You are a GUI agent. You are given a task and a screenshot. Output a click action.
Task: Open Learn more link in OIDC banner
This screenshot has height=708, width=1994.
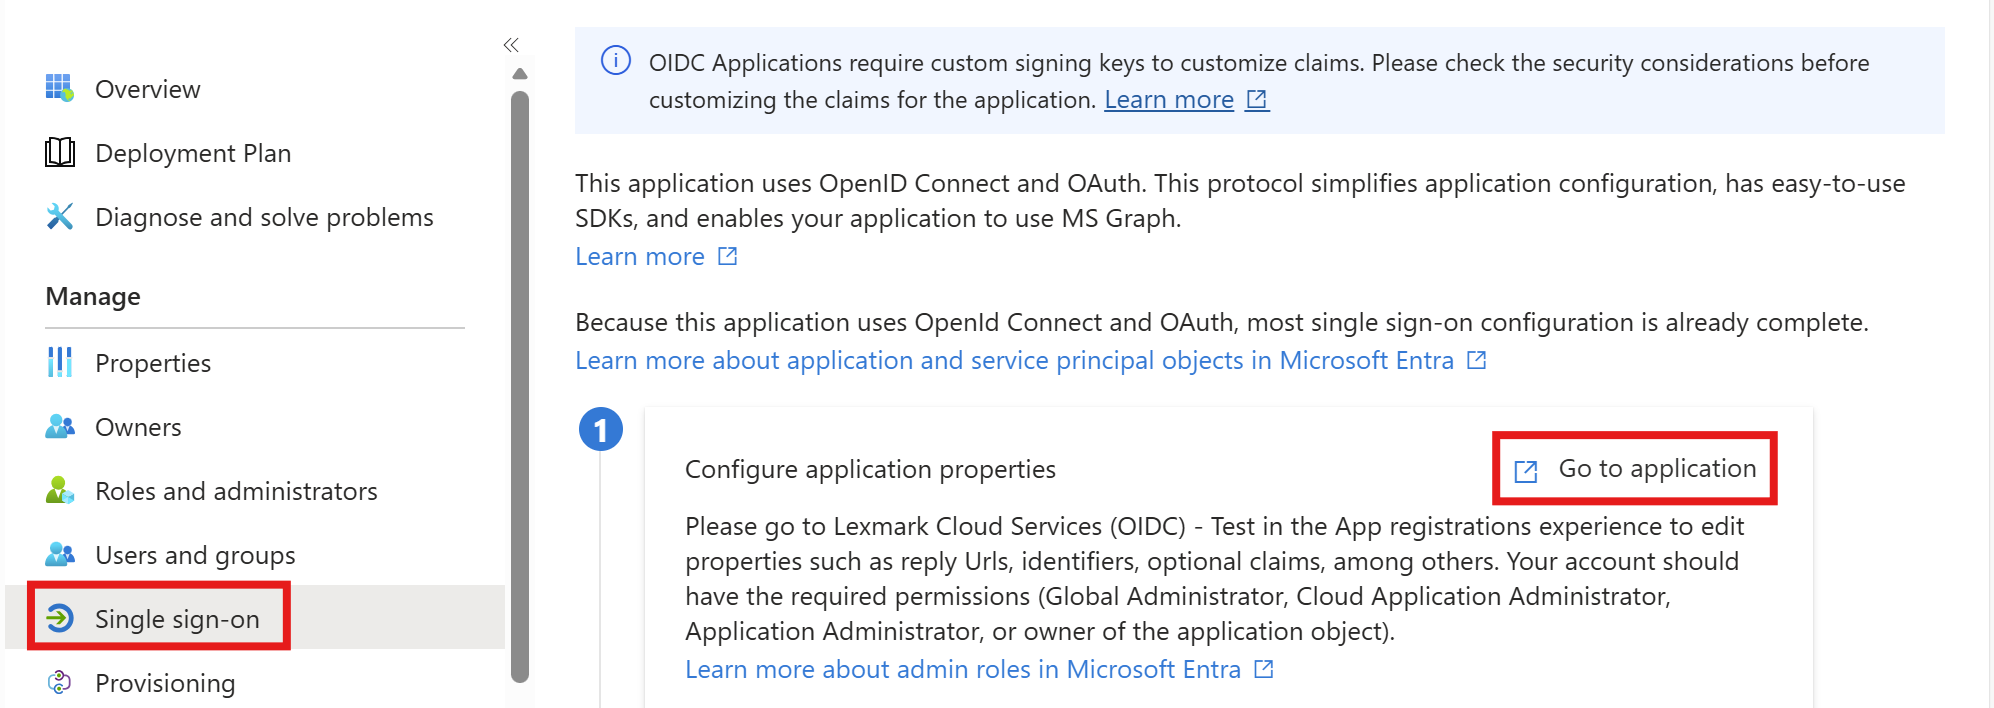coord(1169,100)
